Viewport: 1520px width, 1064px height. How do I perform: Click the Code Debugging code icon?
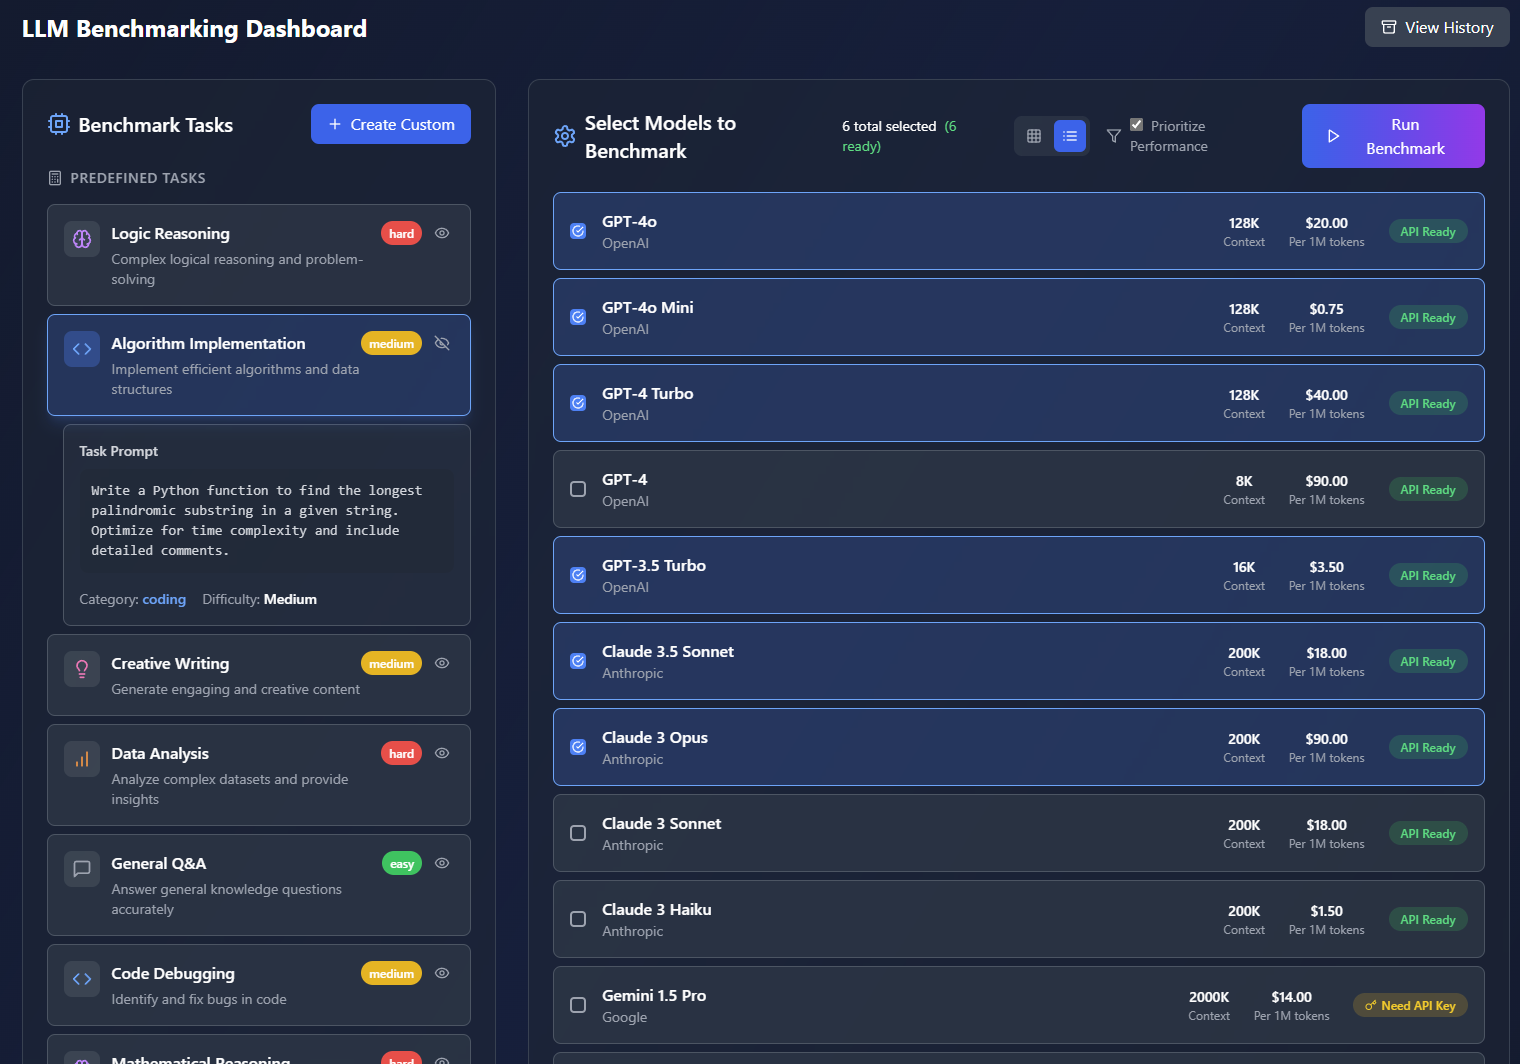click(x=82, y=979)
